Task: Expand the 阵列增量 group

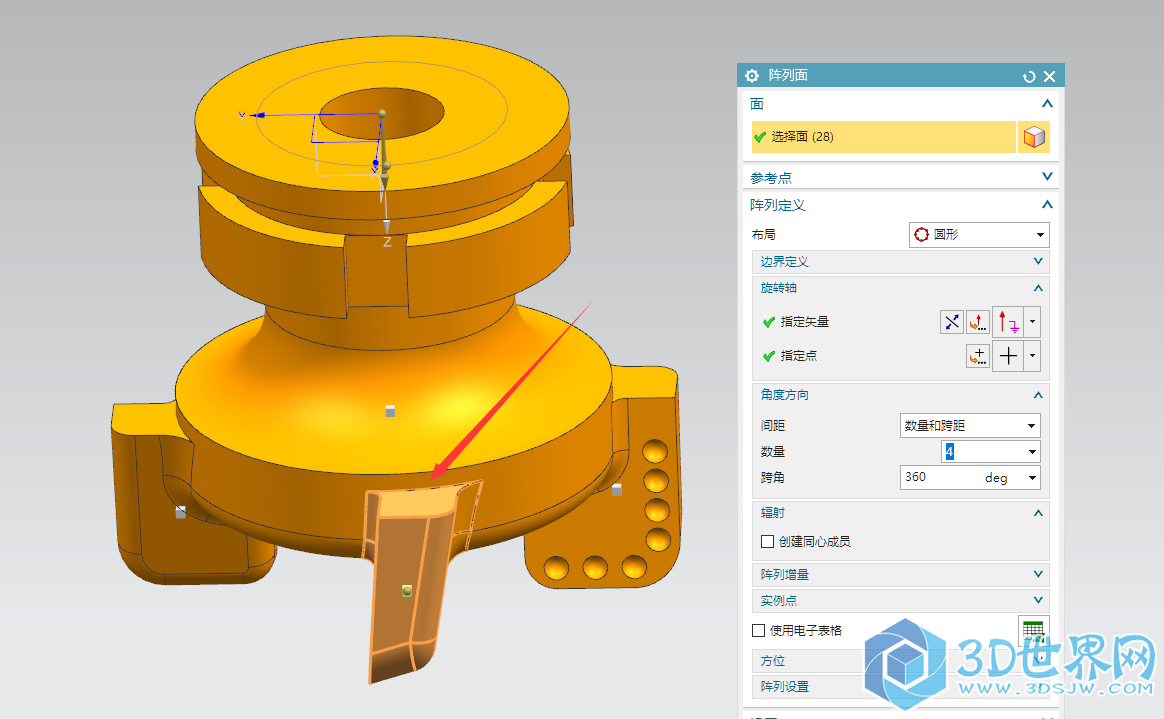Action: point(1039,574)
